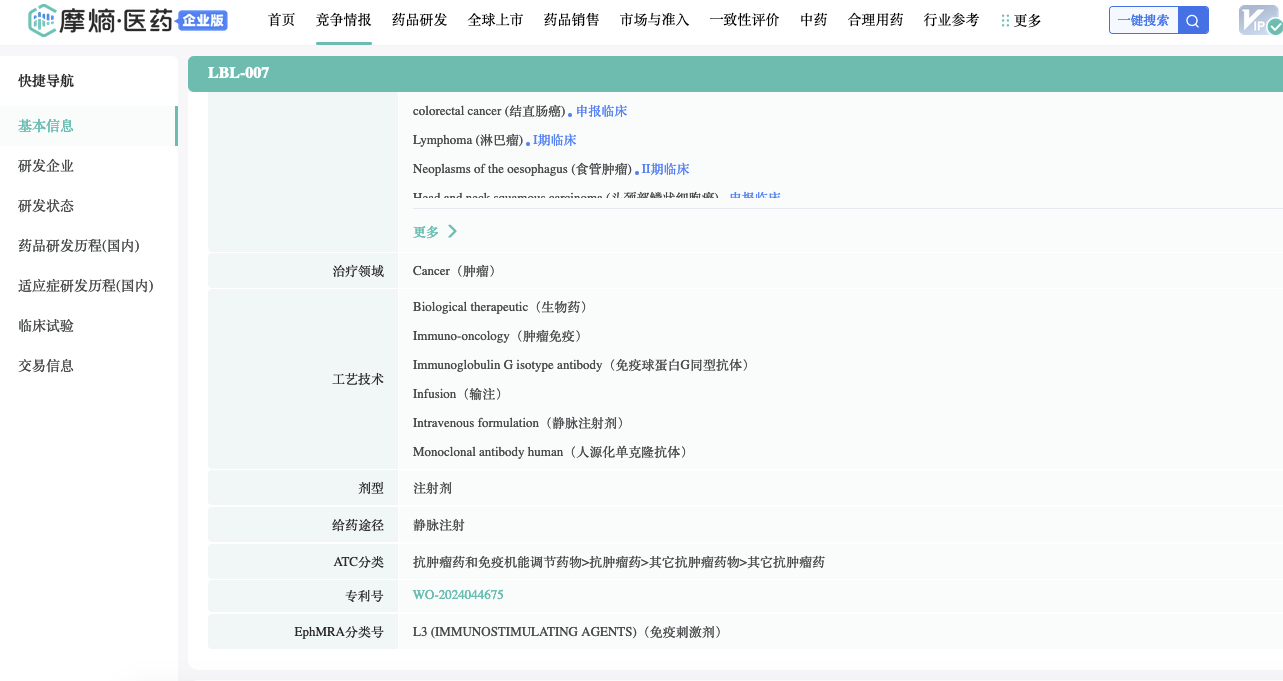Select 全球上市 in top navigation

pos(495,20)
